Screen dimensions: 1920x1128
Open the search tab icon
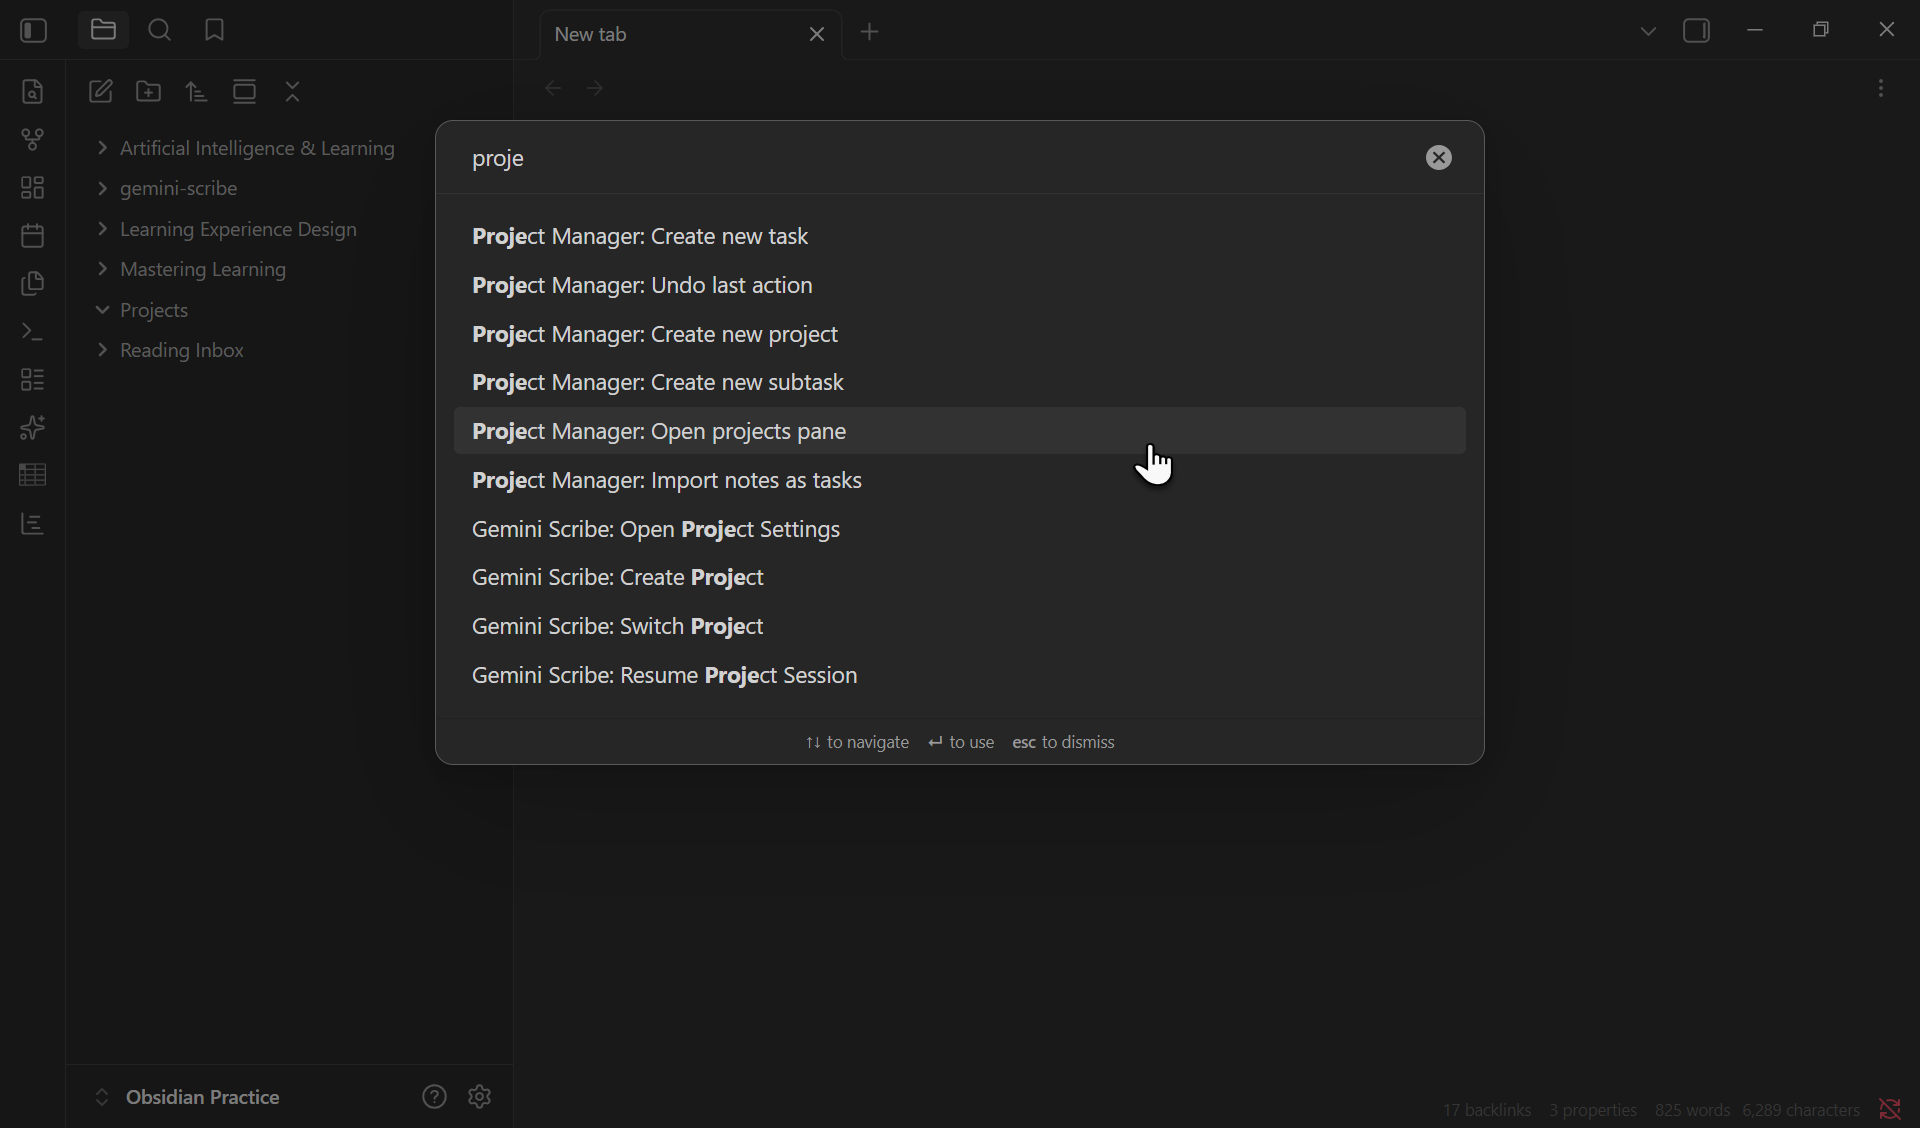click(x=159, y=31)
